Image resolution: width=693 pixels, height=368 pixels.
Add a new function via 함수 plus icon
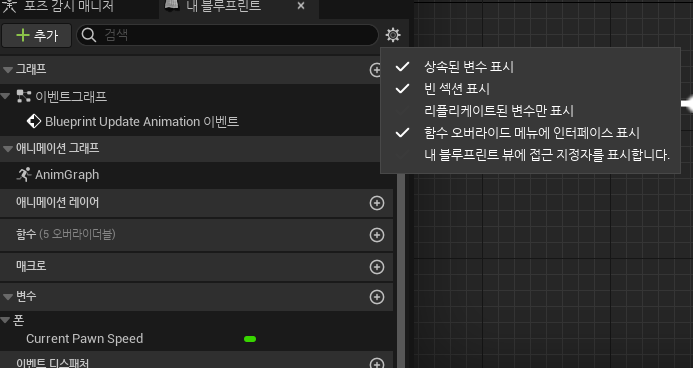tap(377, 235)
